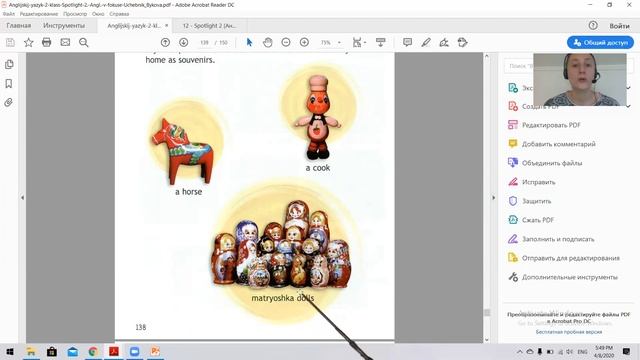
Task: Open Дополнительные инструменты
Action: 569,277
